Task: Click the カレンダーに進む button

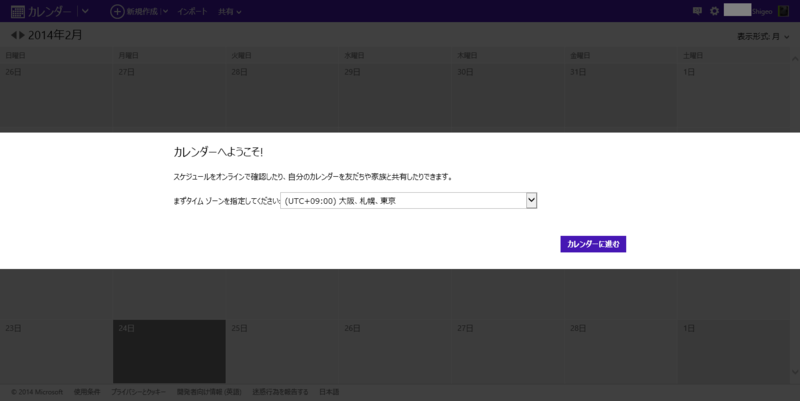Action: (x=593, y=244)
